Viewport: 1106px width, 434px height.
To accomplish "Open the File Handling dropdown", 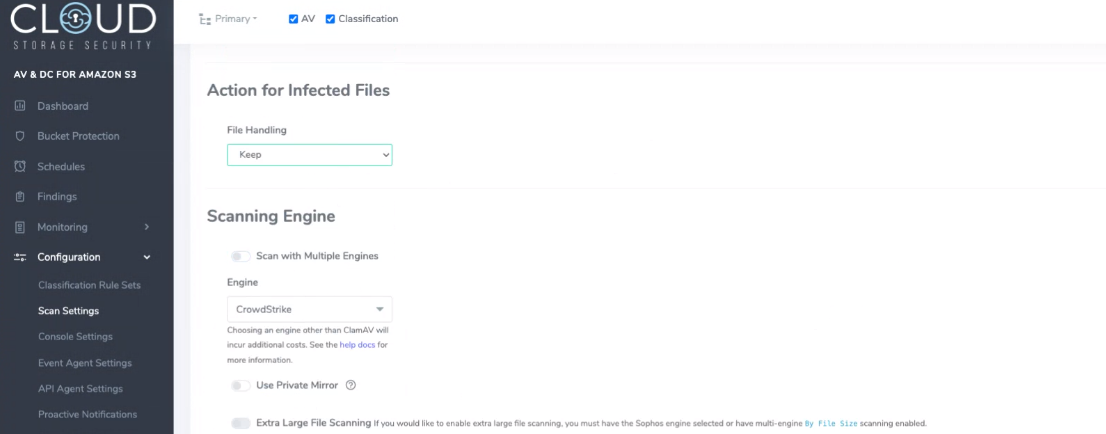I will (x=309, y=155).
